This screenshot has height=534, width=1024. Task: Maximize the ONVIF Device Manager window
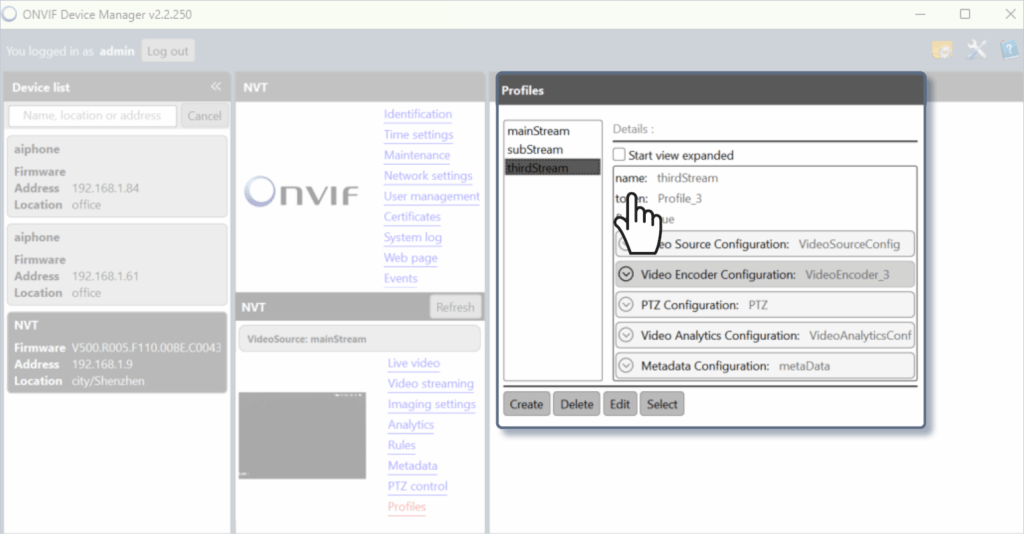pyautogui.click(x=965, y=14)
